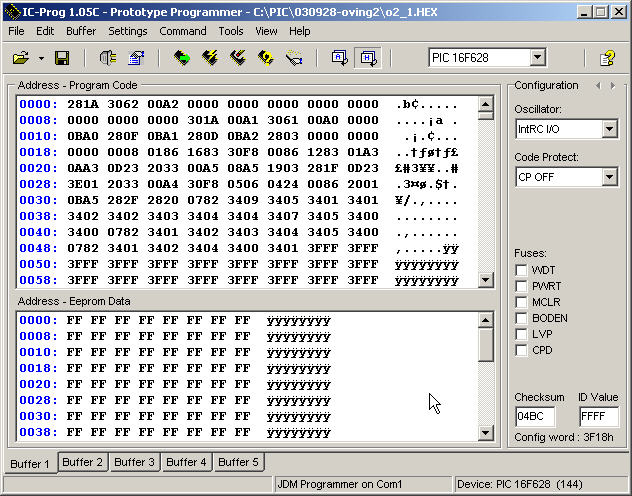The image size is (632, 496).
Task: Open the Code Protect CP OFF dropdown
Action: tap(610, 178)
